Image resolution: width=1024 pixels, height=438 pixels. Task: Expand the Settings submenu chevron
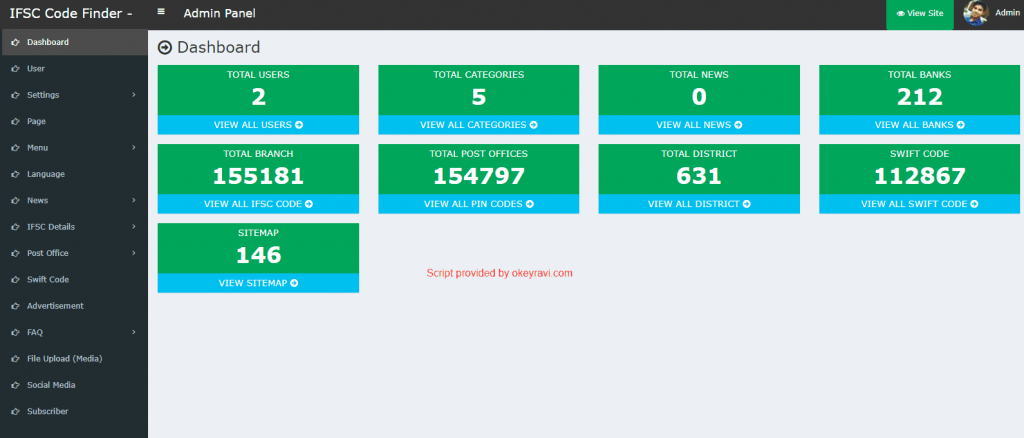point(134,95)
